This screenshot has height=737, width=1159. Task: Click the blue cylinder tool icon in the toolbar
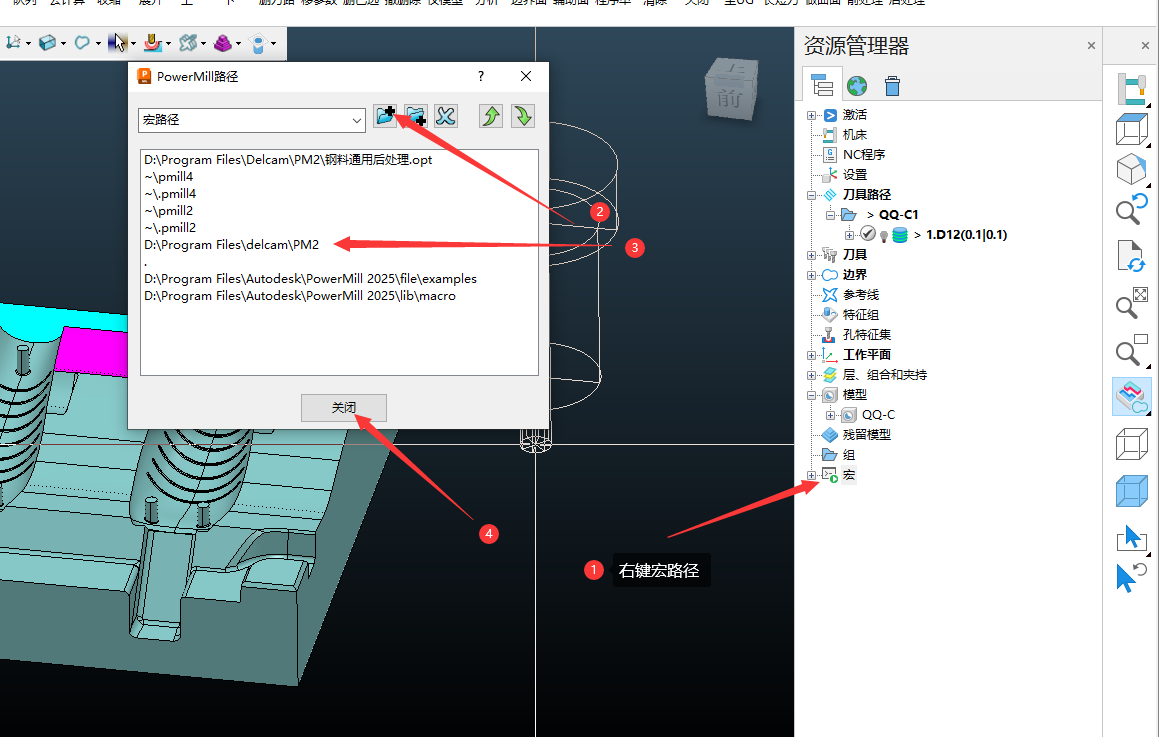[x=258, y=44]
